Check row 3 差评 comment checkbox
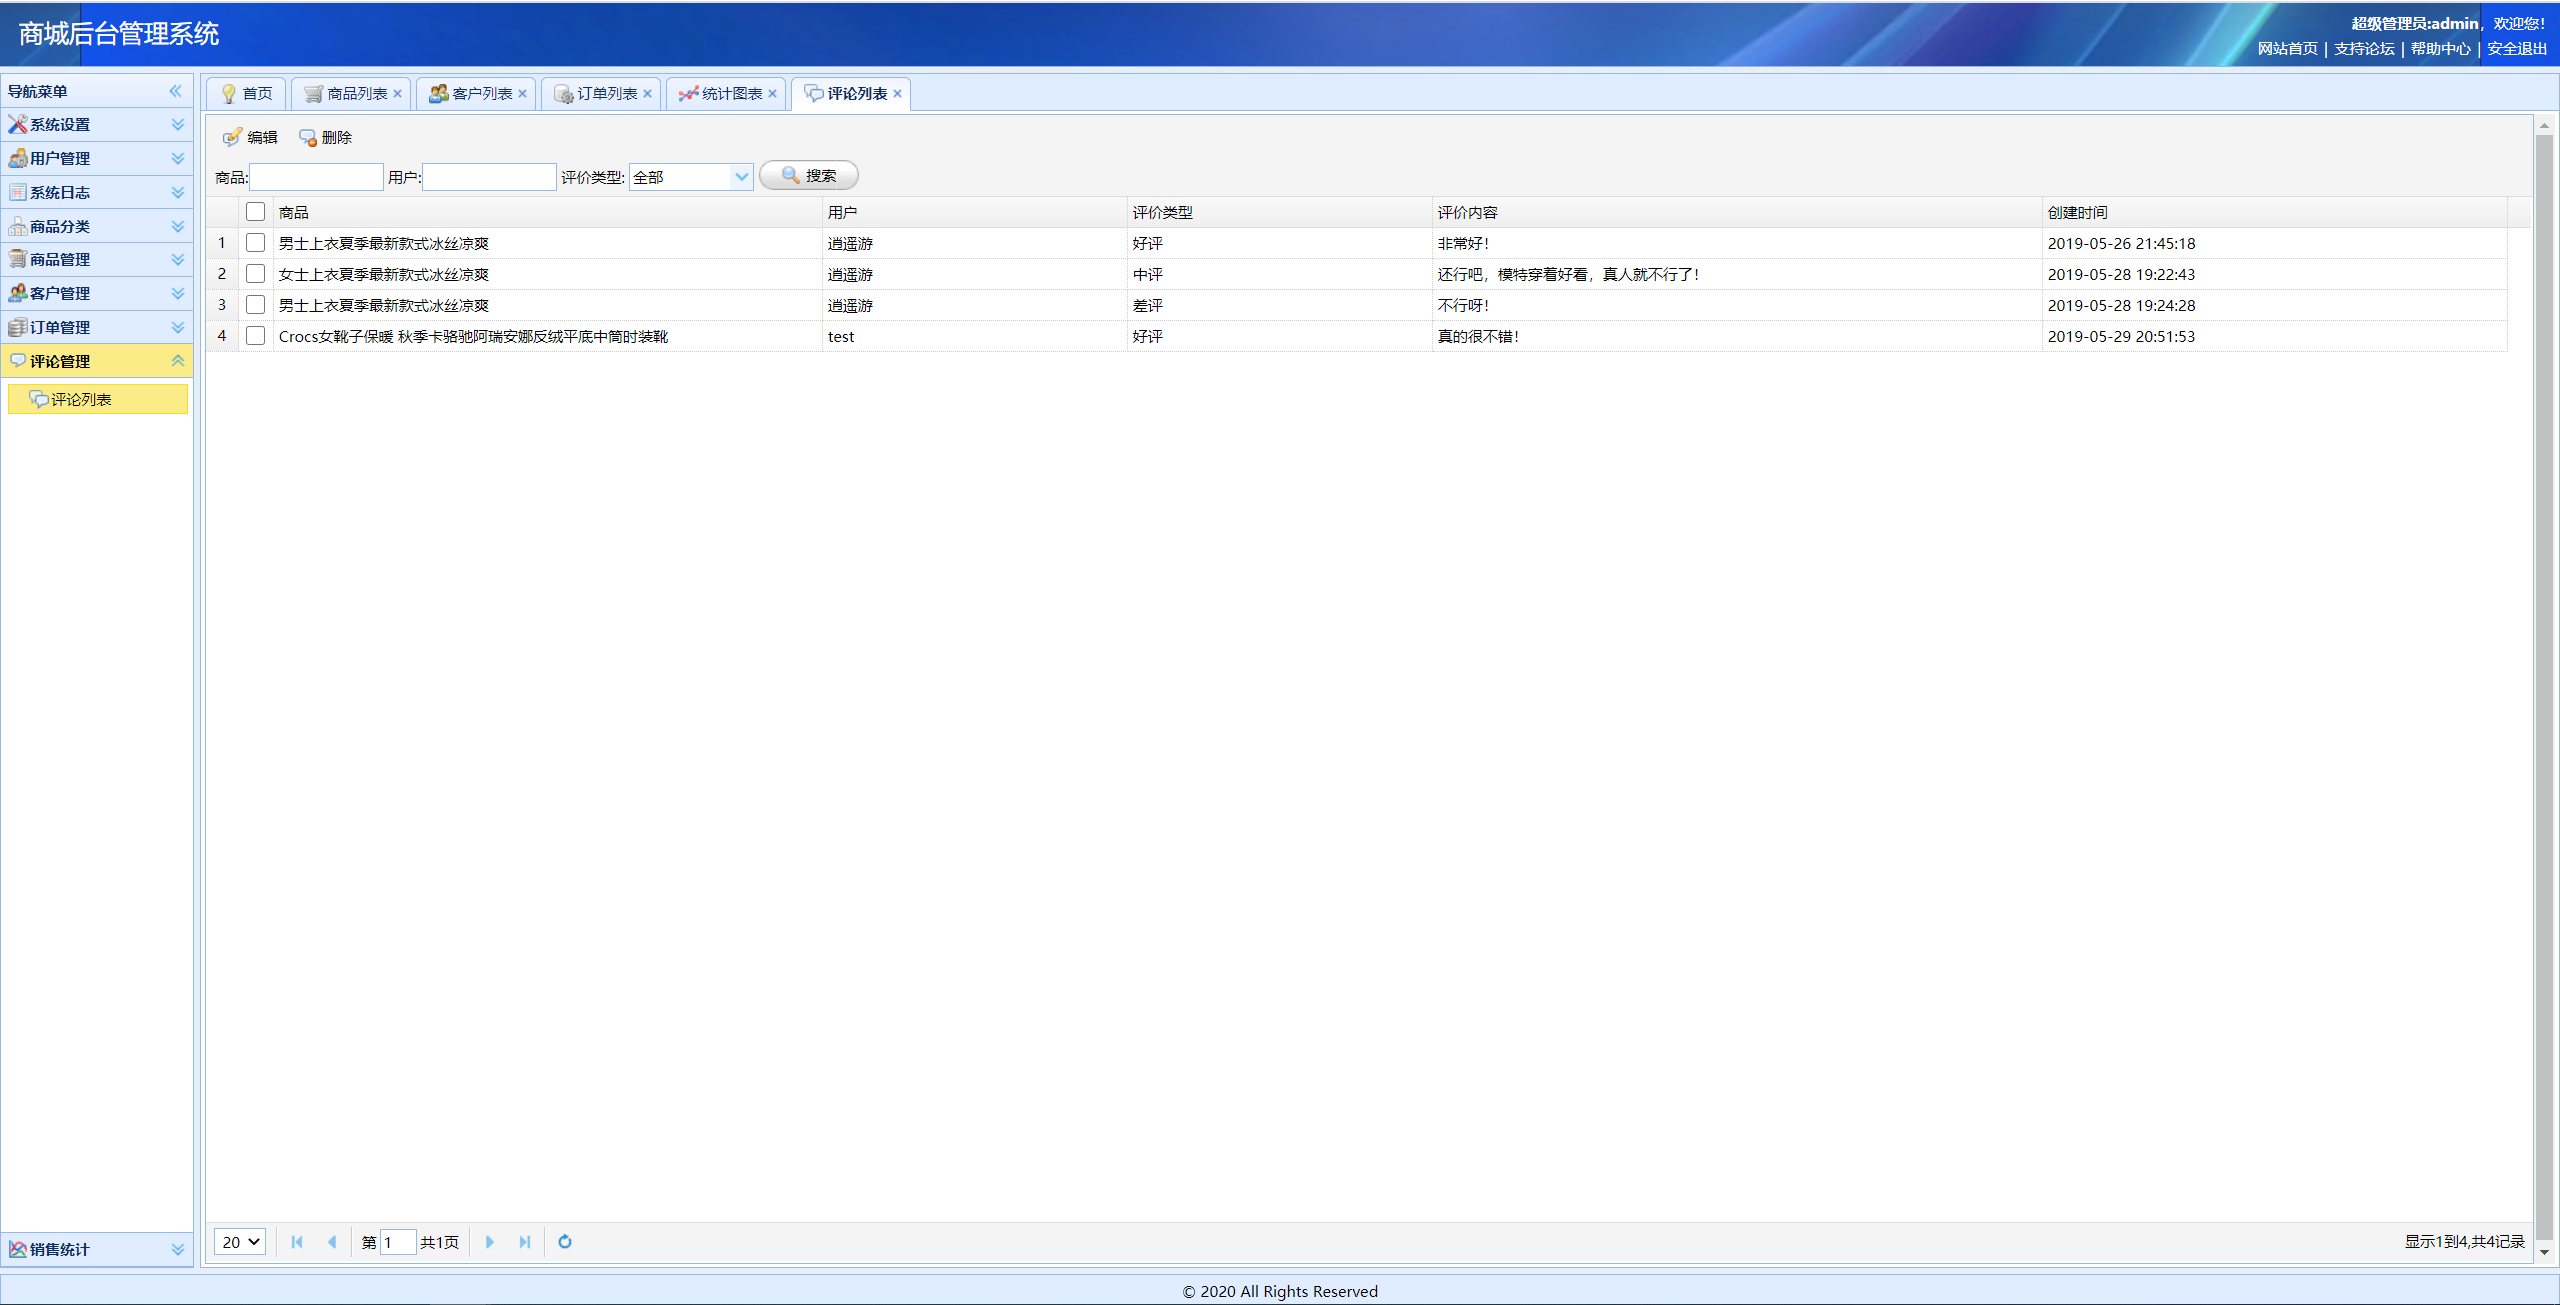Viewport: 2560px width, 1305px height. coord(256,305)
